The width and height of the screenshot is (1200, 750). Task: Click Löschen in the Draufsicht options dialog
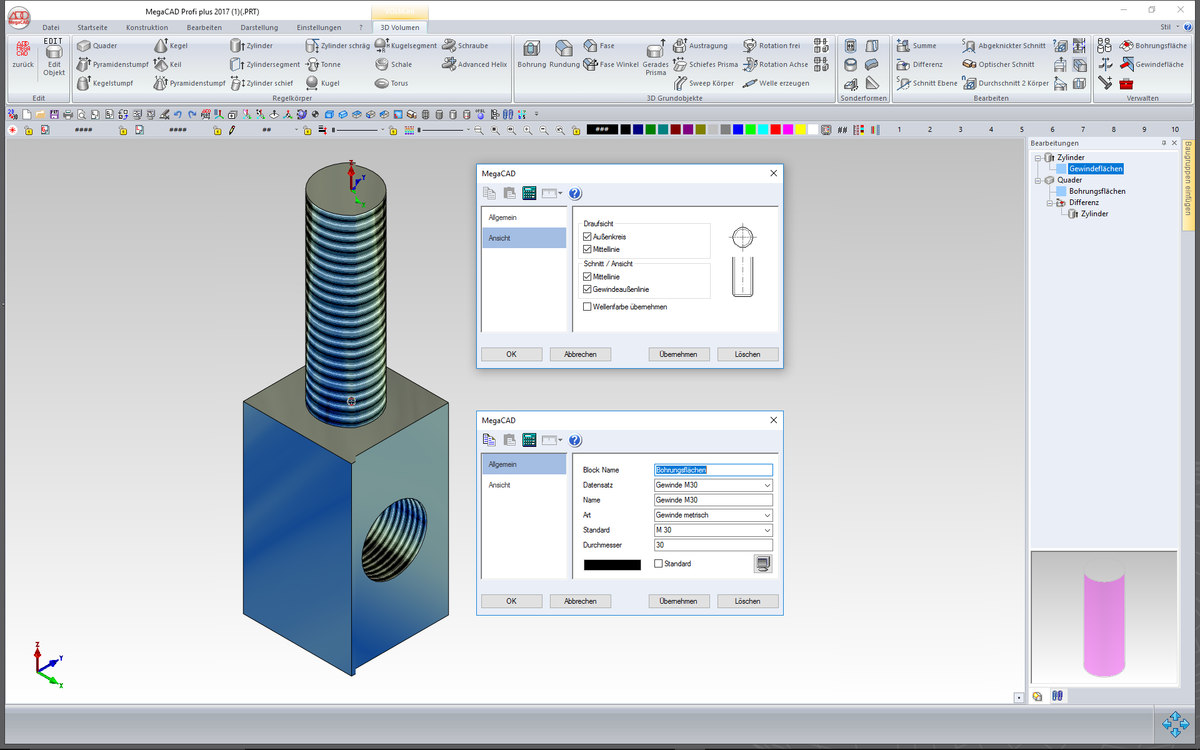pos(747,354)
